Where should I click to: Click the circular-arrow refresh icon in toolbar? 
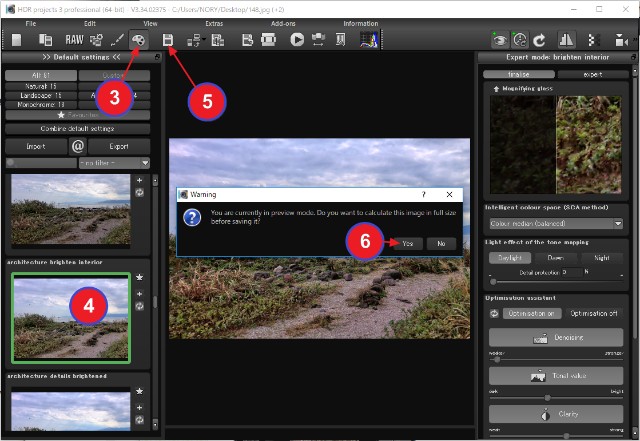pyautogui.click(x=539, y=40)
